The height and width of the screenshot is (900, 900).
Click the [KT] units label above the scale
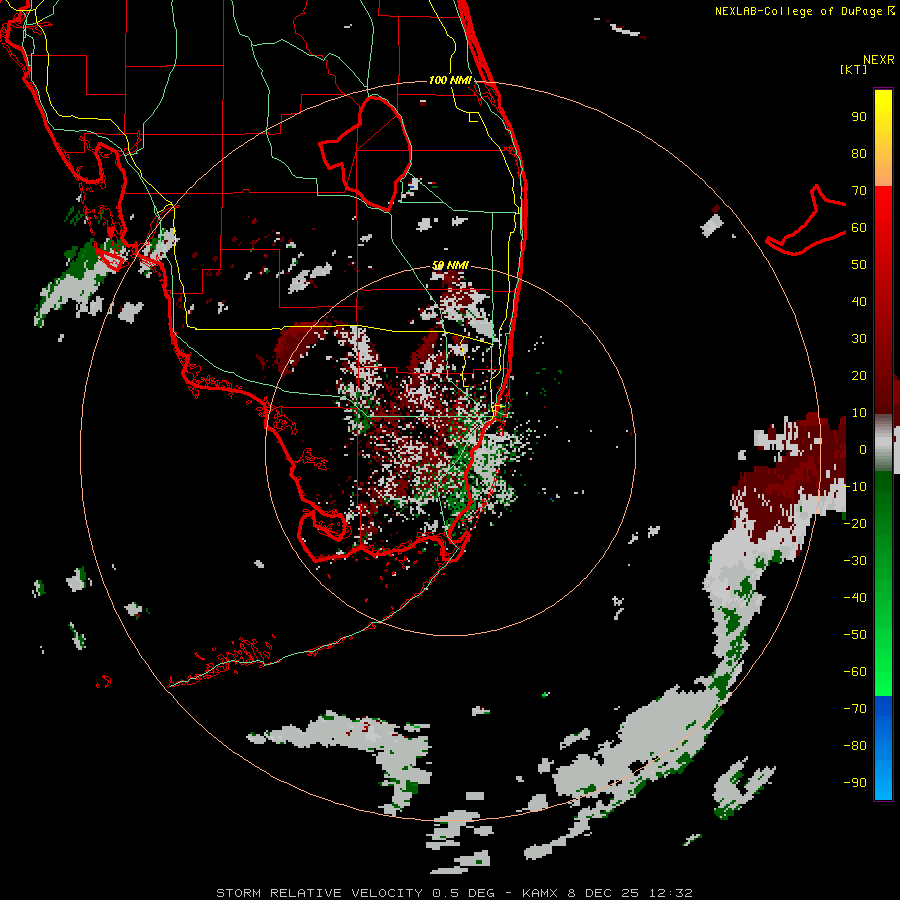click(x=854, y=69)
